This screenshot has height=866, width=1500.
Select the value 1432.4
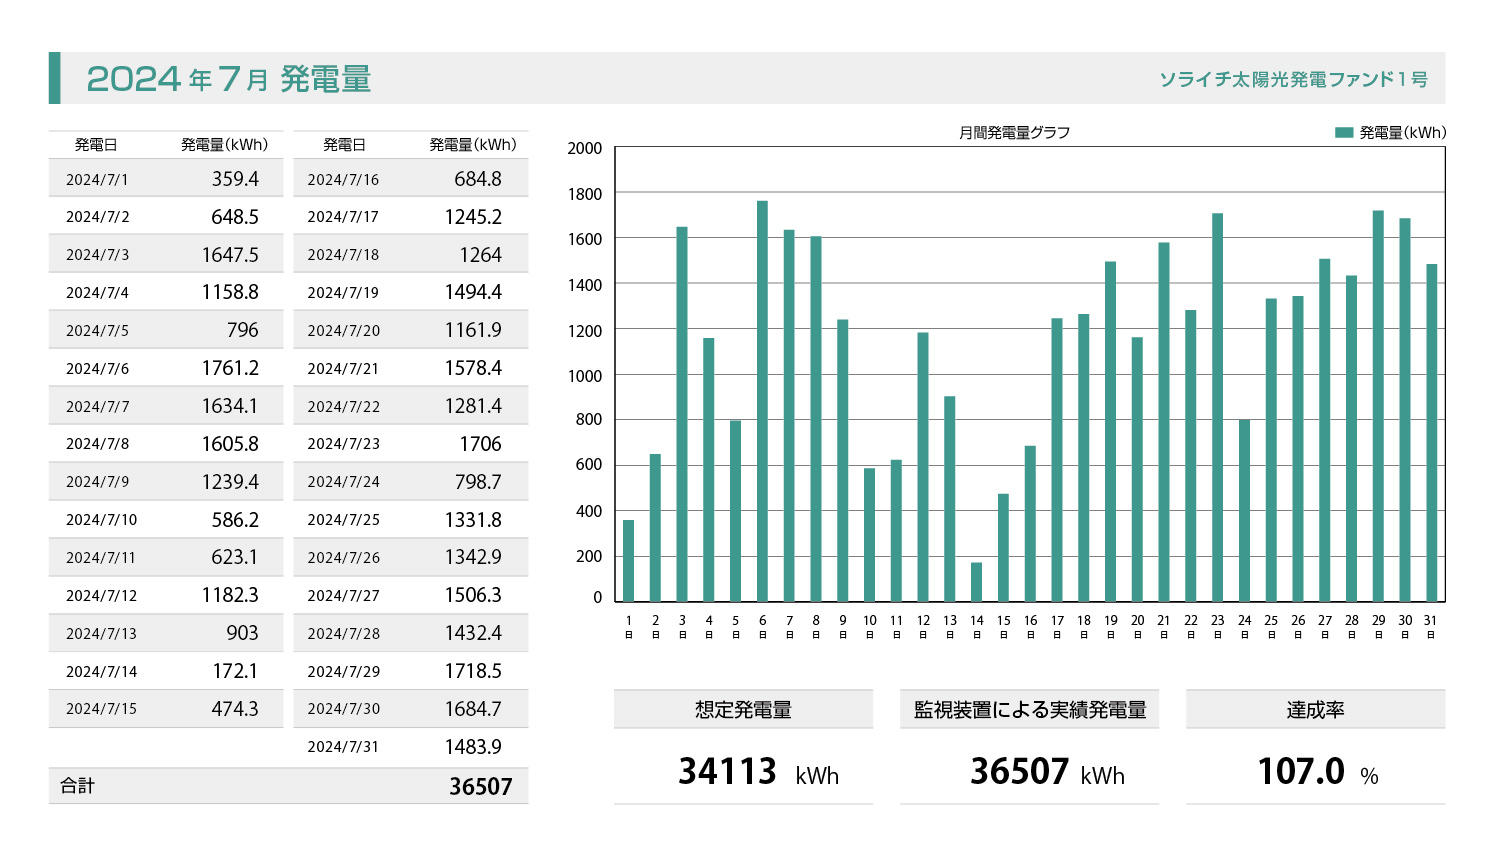pos(473,633)
